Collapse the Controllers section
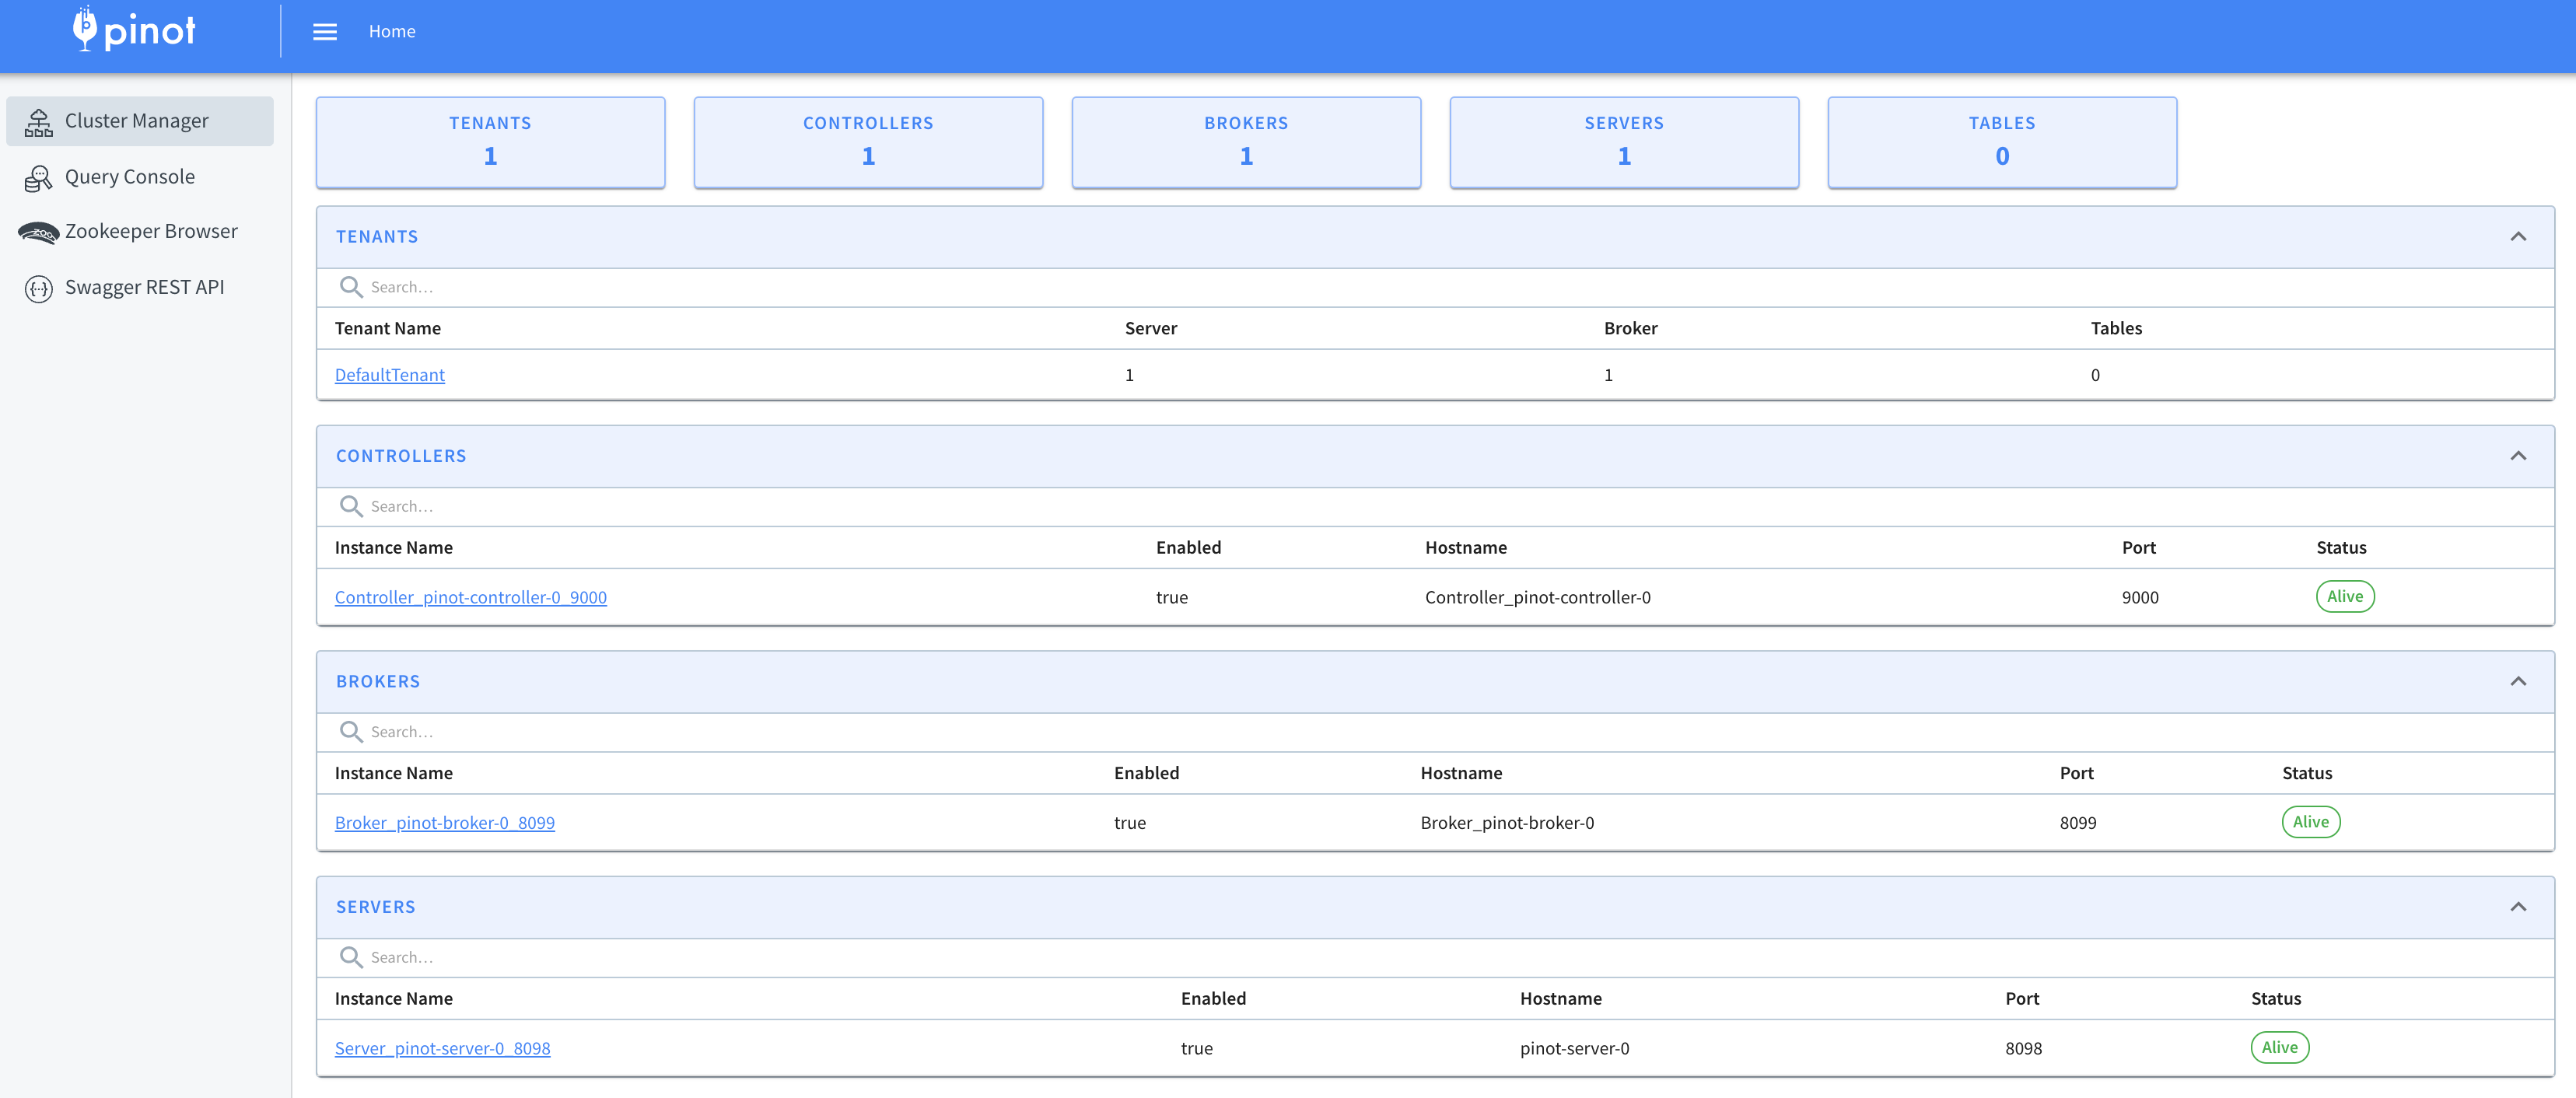The width and height of the screenshot is (2576, 1098). point(2517,456)
